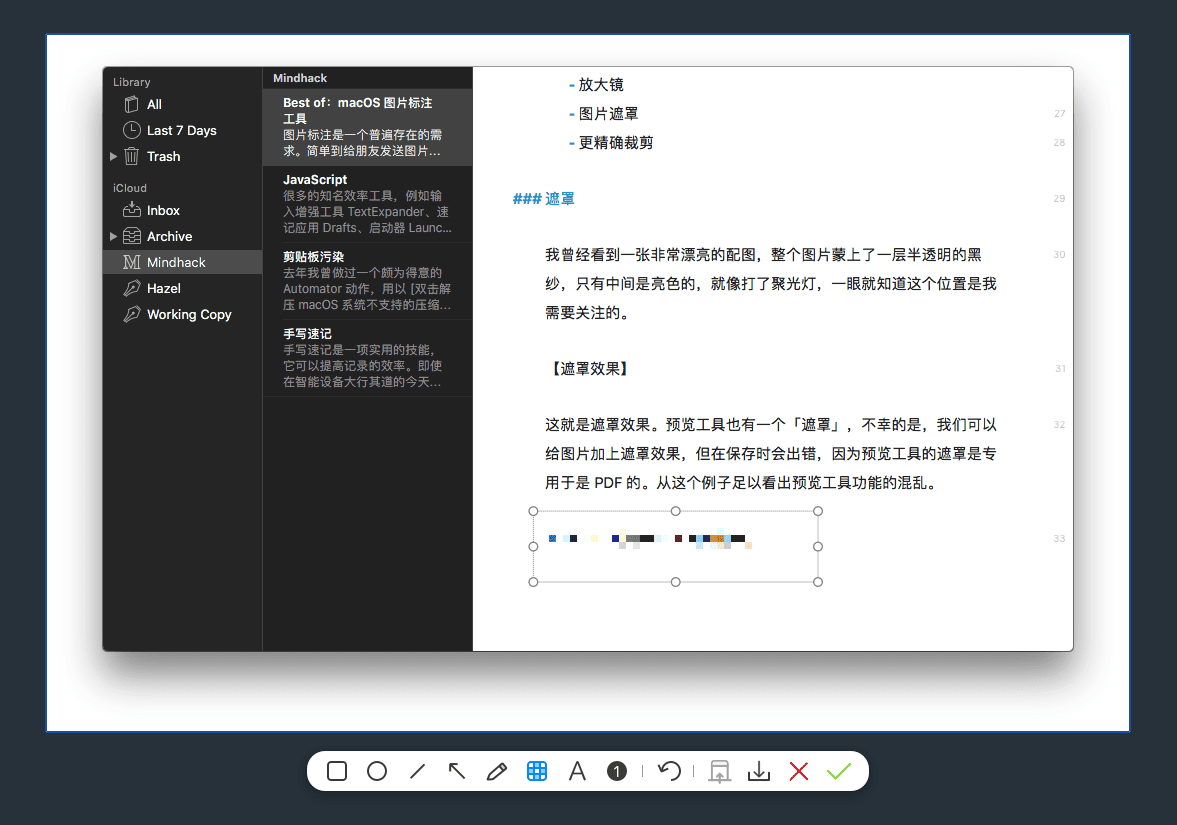Expand the Archive disclosure triangle
This screenshot has height=825, width=1177.
coord(114,236)
